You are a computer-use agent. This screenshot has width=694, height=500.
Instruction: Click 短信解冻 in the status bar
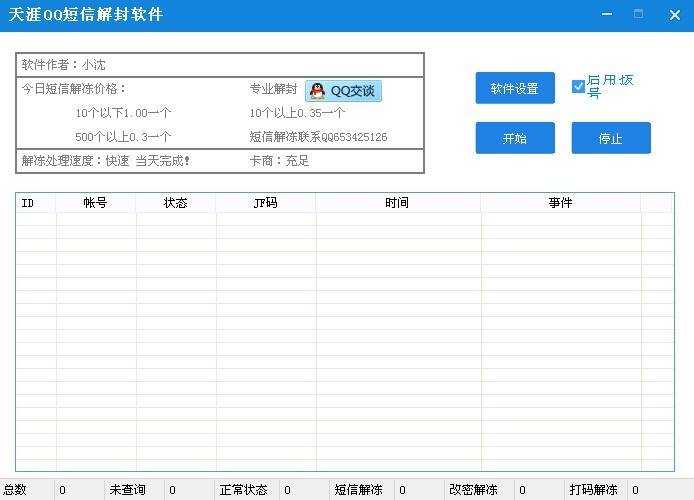tap(359, 490)
